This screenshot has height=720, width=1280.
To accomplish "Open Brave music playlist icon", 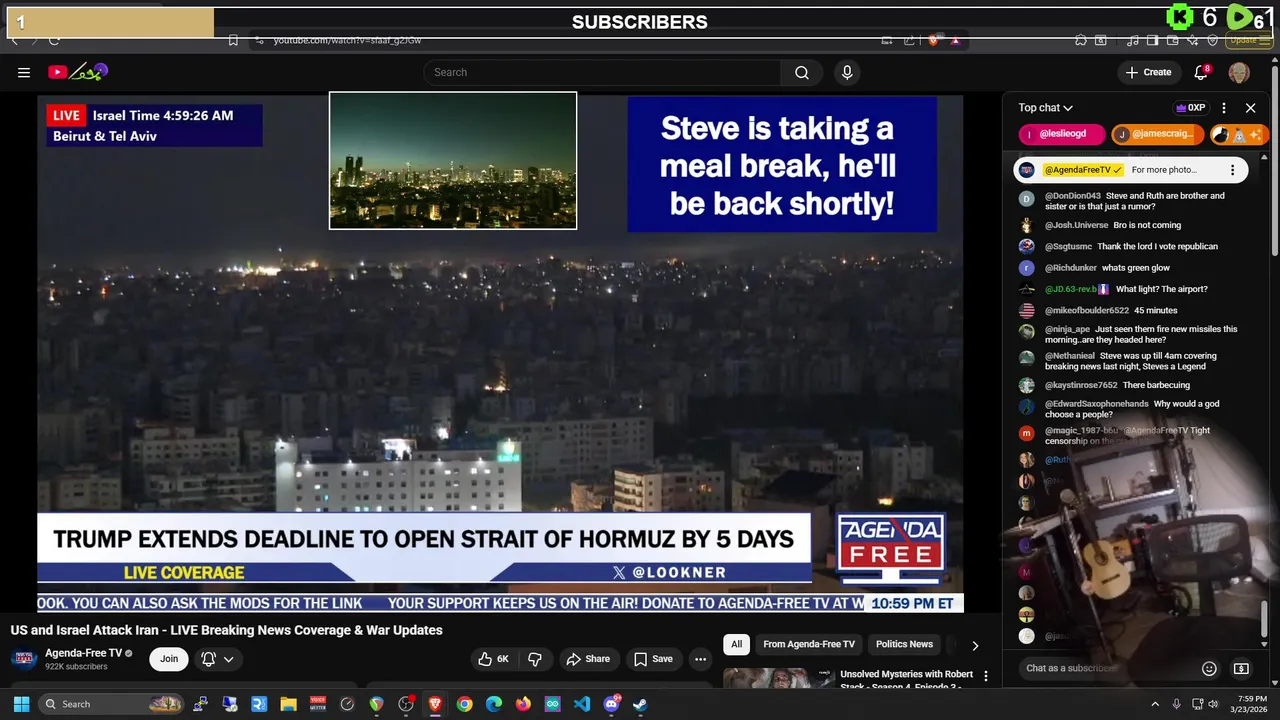I will 1132,40.
